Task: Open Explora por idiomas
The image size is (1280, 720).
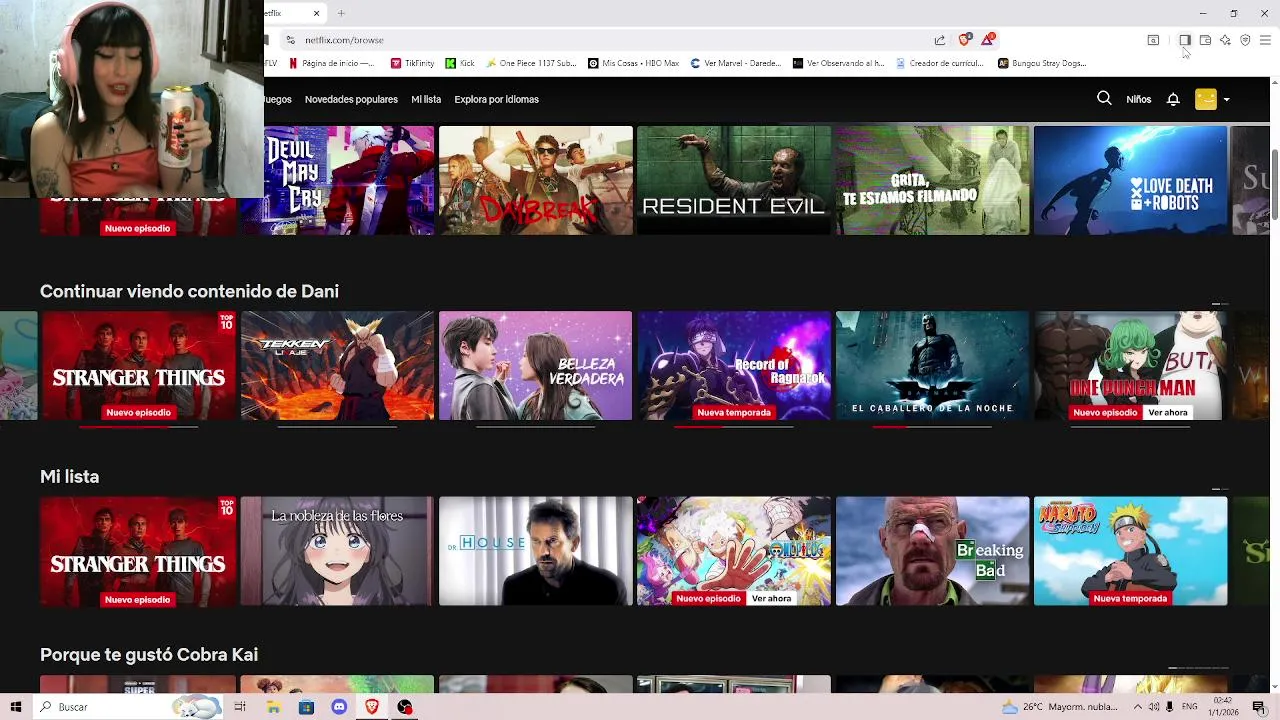Action: 496,99
